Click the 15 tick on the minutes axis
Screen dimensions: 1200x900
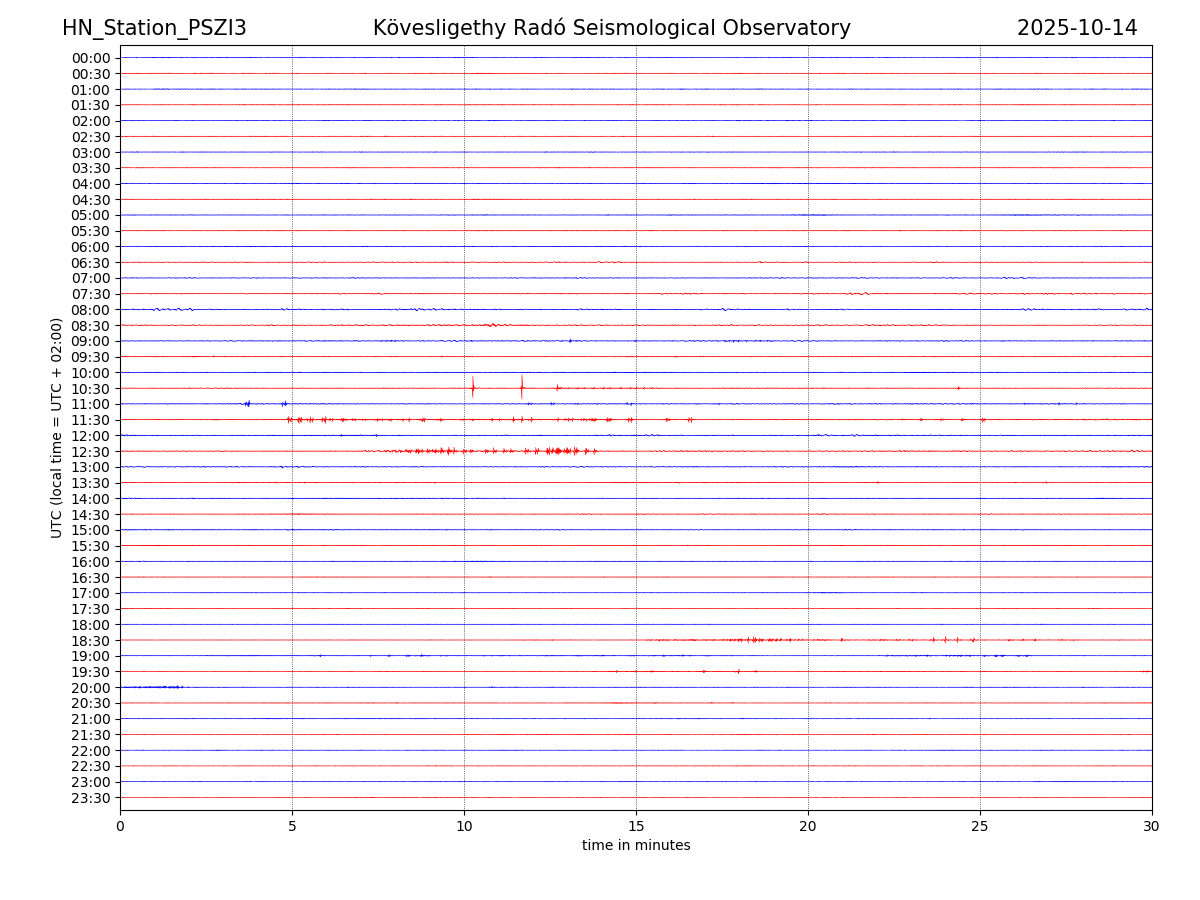tap(636, 826)
